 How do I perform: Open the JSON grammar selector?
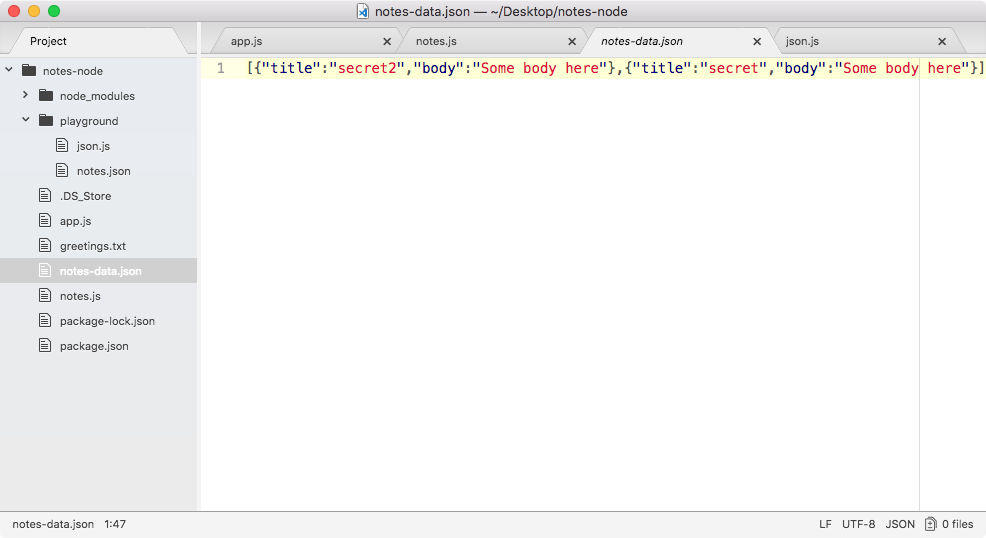coord(900,524)
